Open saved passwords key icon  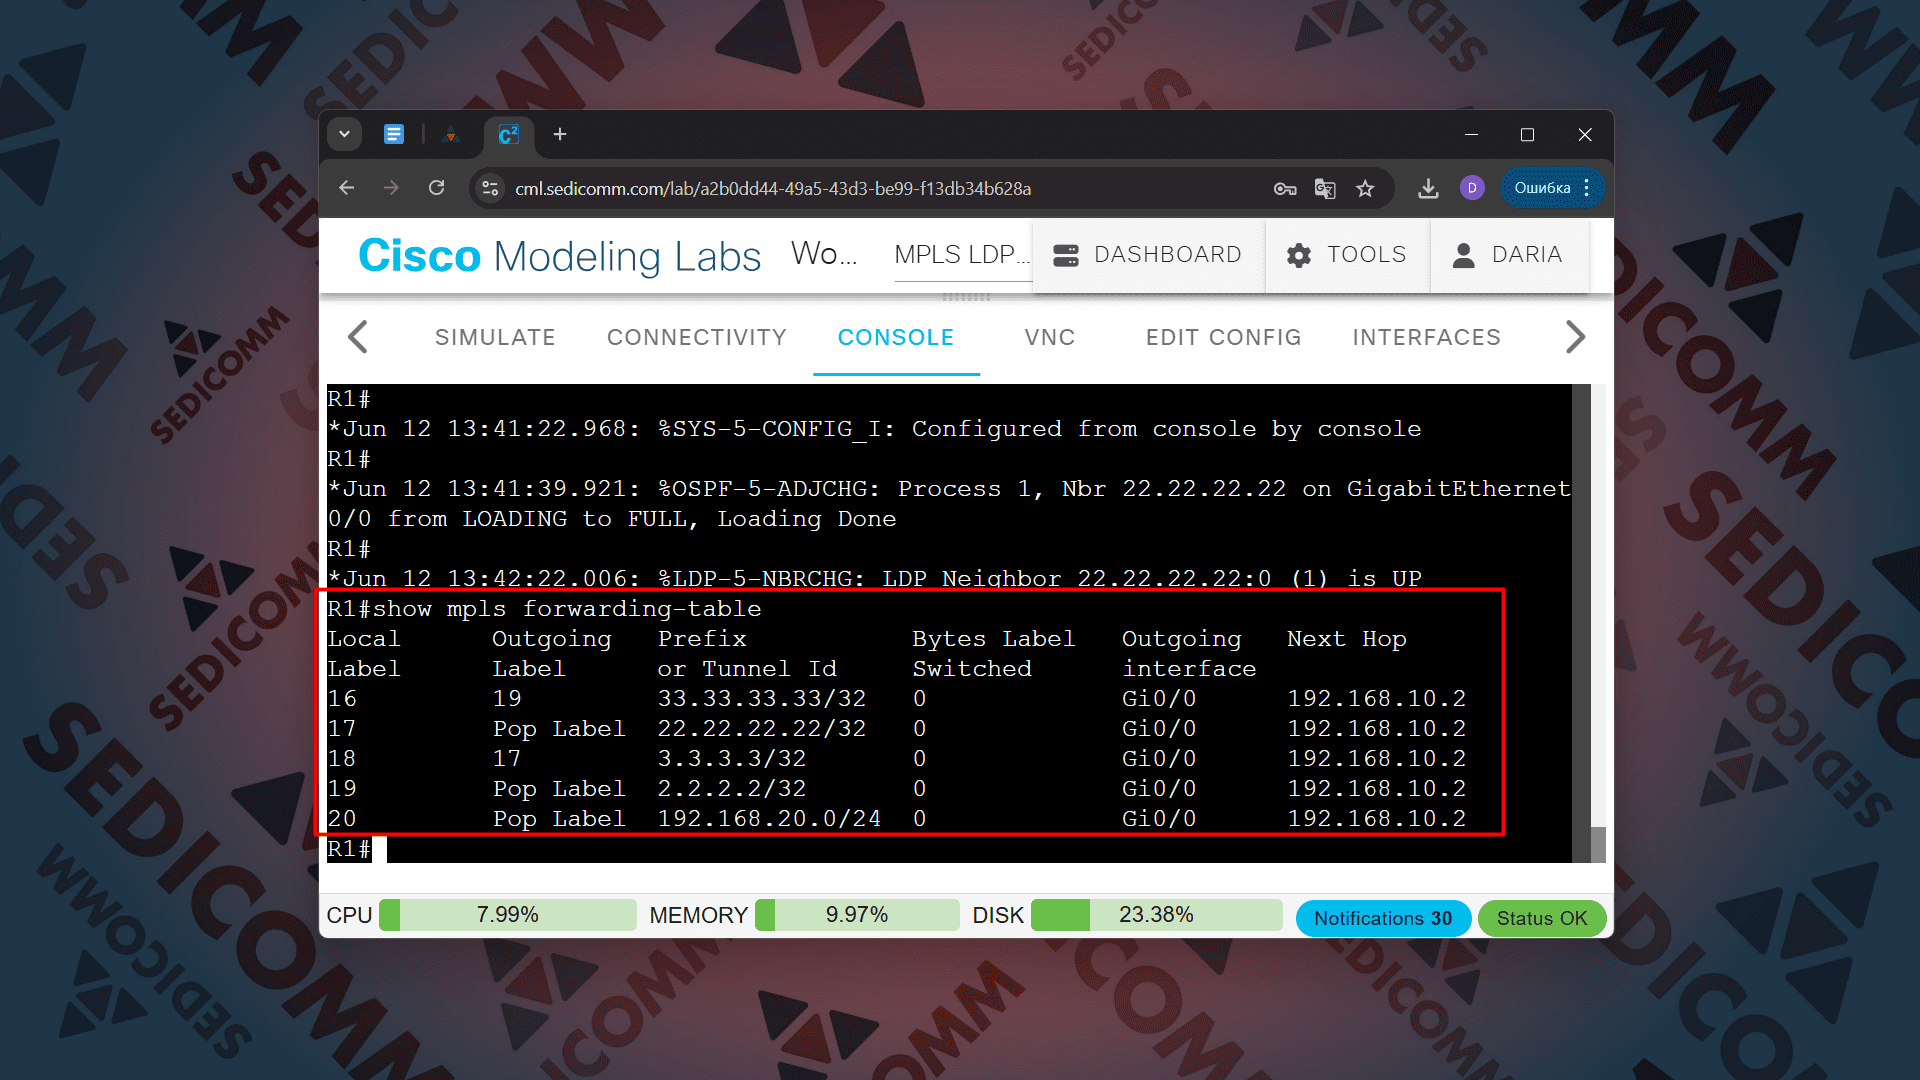1285,188
